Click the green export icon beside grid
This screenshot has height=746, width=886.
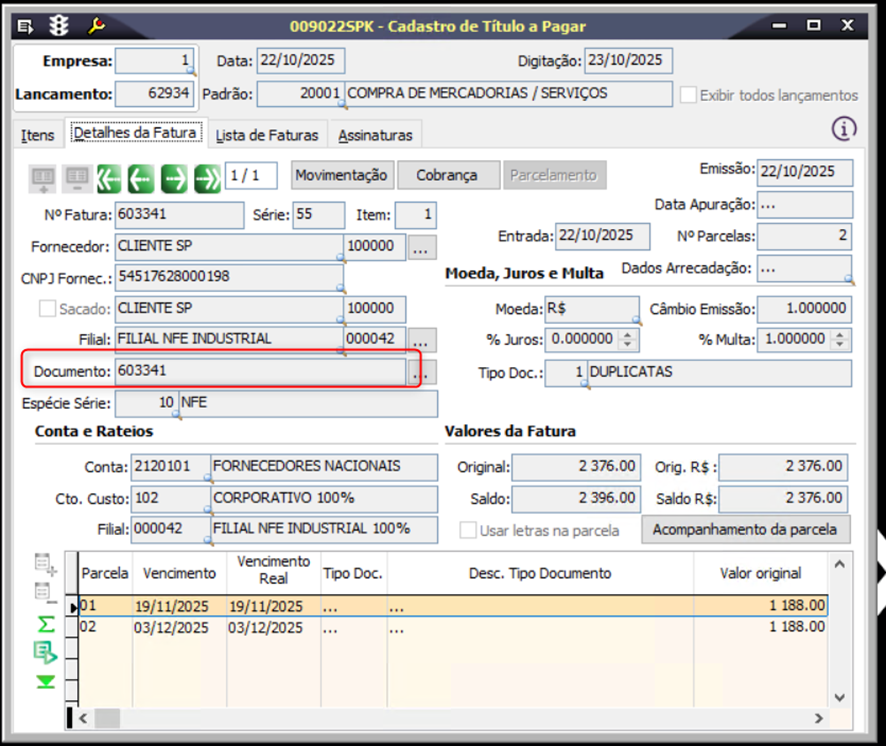point(45,652)
